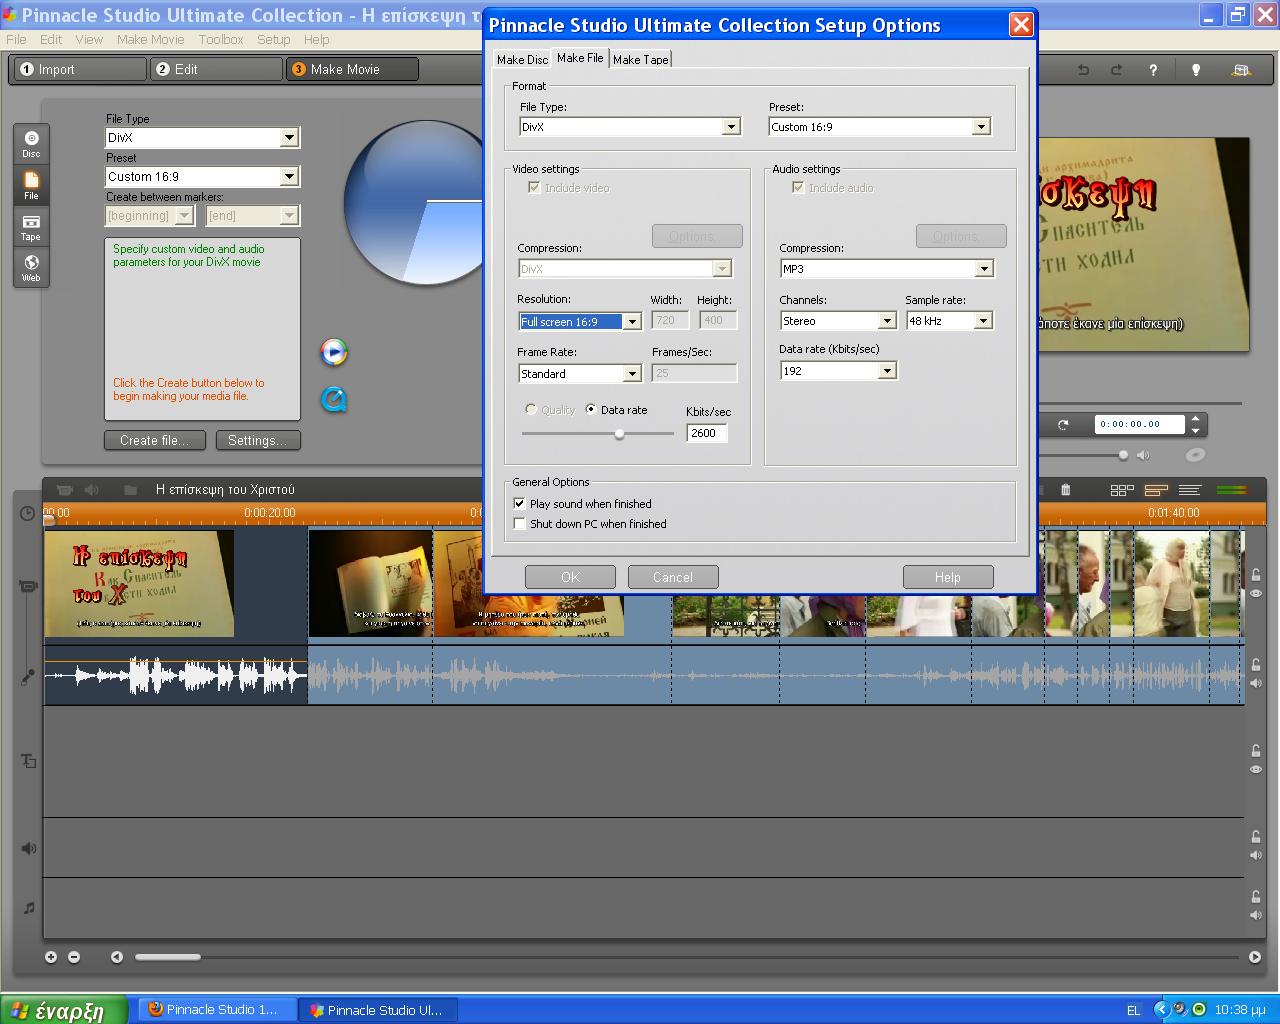Image resolution: width=1280 pixels, height=1024 pixels.
Task: Open the Frame Rate Standard dropdown
Action: [x=580, y=373]
